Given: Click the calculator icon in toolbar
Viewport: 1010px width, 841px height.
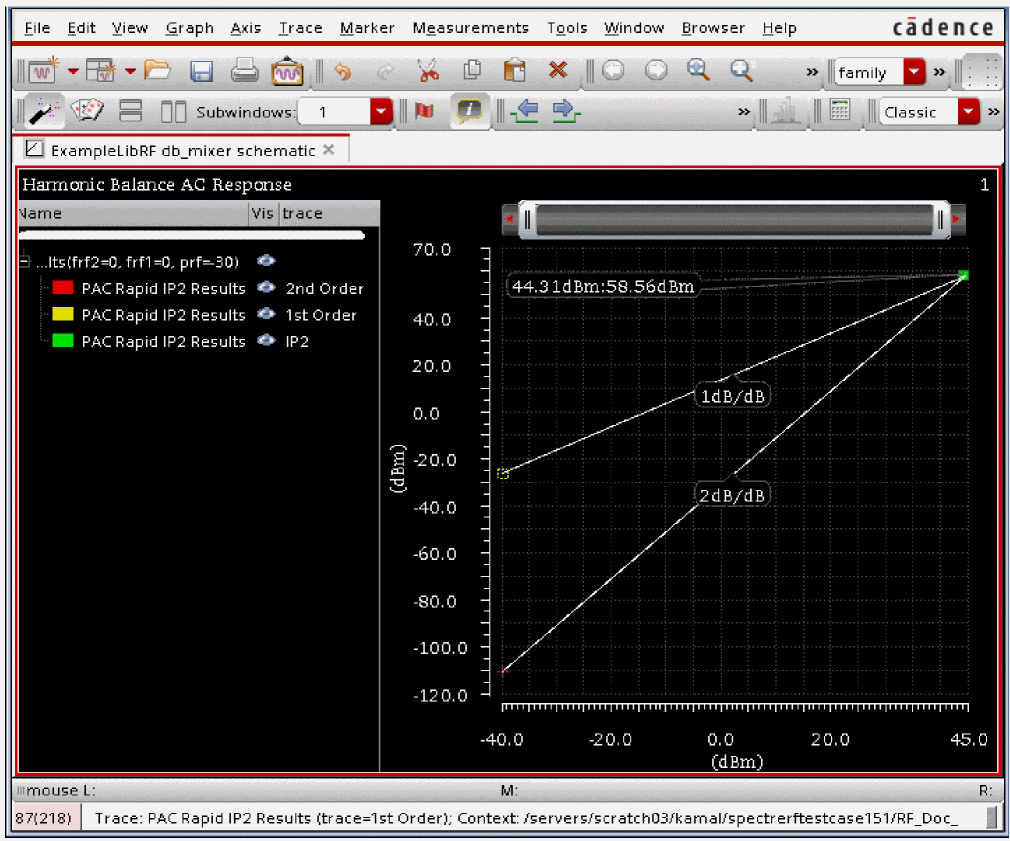Looking at the screenshot, I should point(840,112).
